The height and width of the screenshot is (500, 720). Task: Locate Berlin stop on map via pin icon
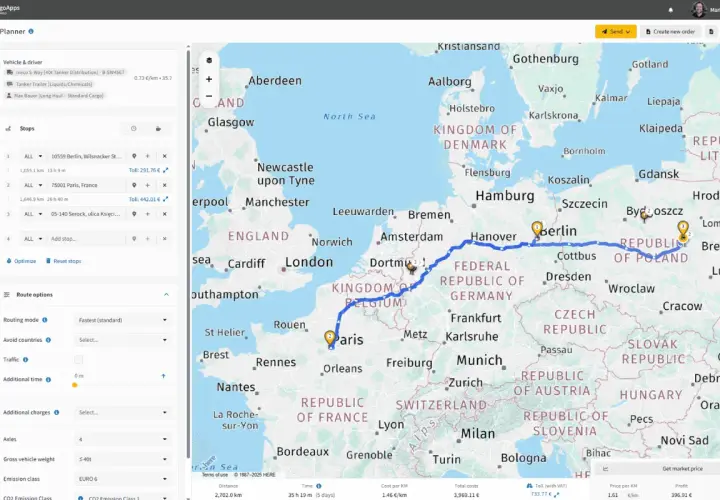[x=134, y=156]
